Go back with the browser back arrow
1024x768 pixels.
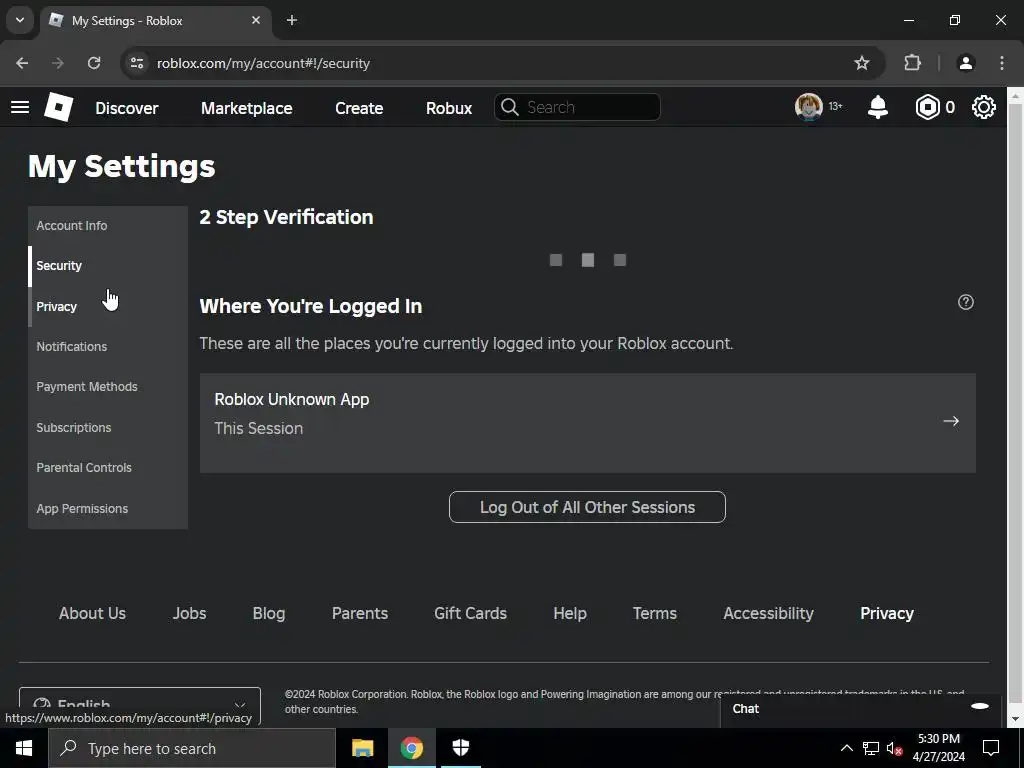click(22, 63)
